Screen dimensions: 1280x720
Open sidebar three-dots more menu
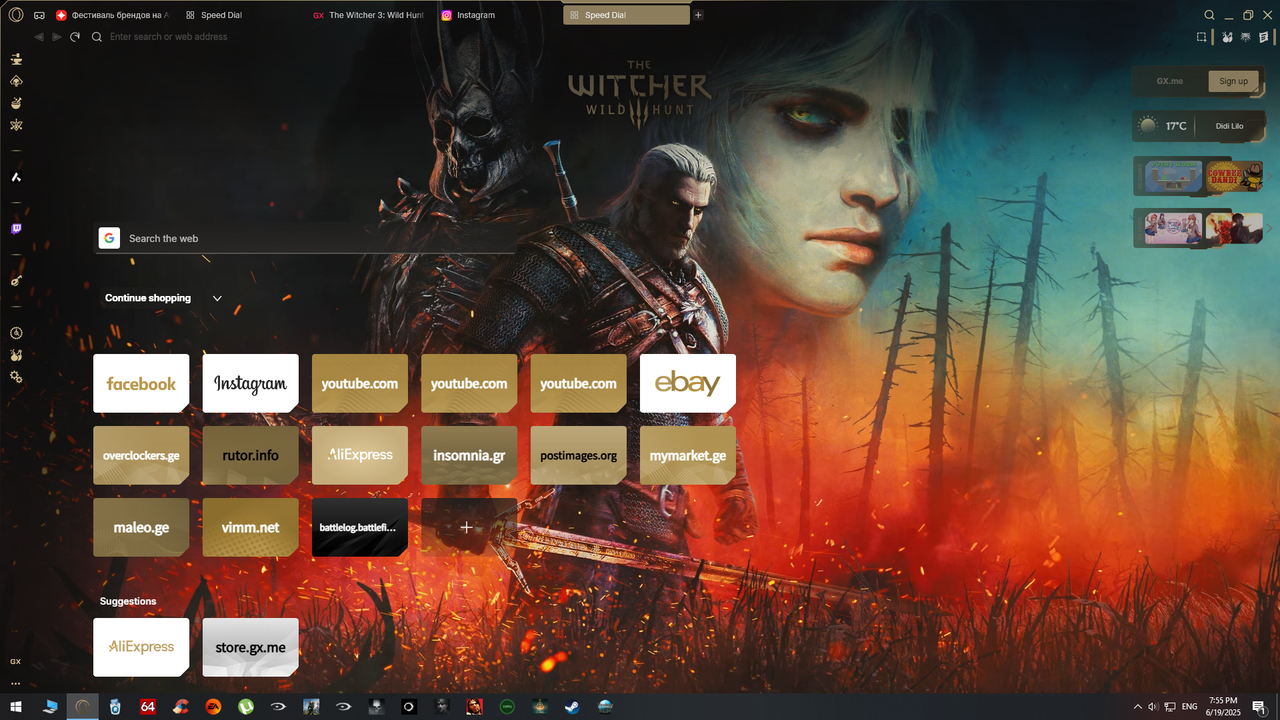click(x=16, y=684)
